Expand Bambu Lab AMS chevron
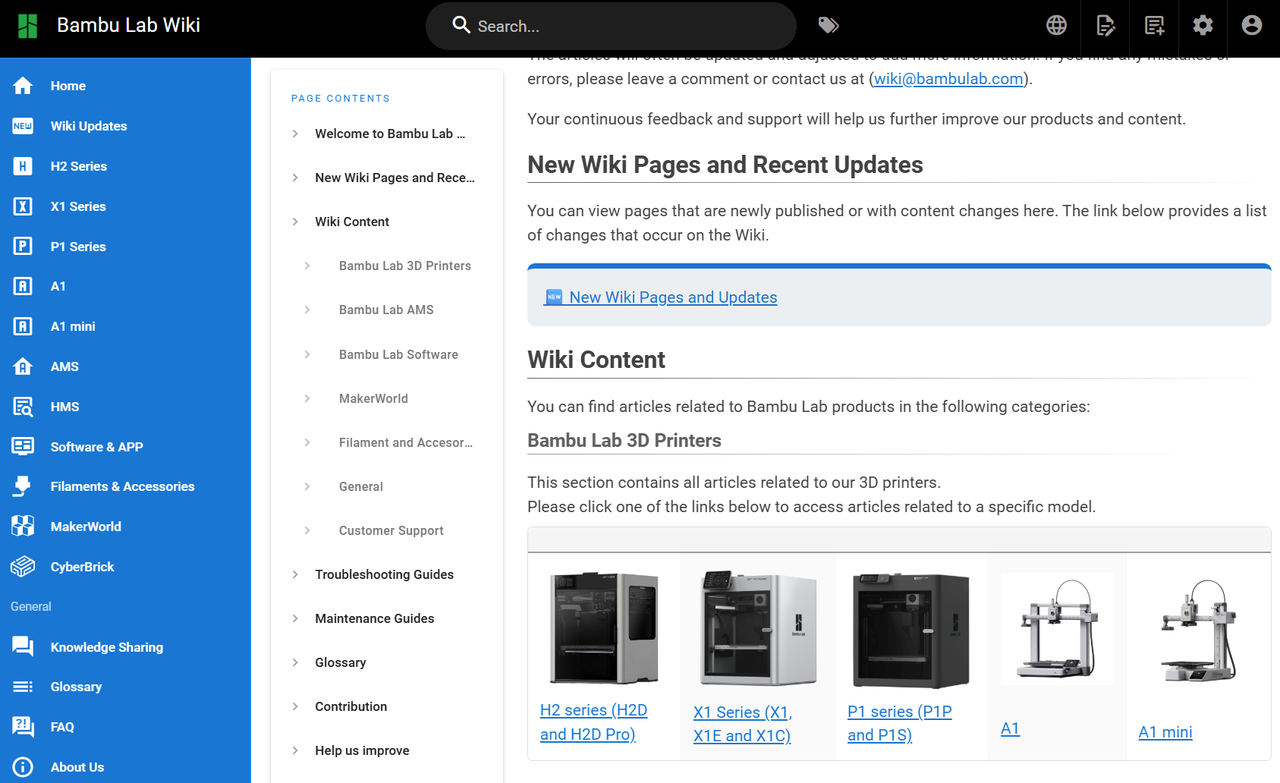1280x783 pixels. point(307,309)
